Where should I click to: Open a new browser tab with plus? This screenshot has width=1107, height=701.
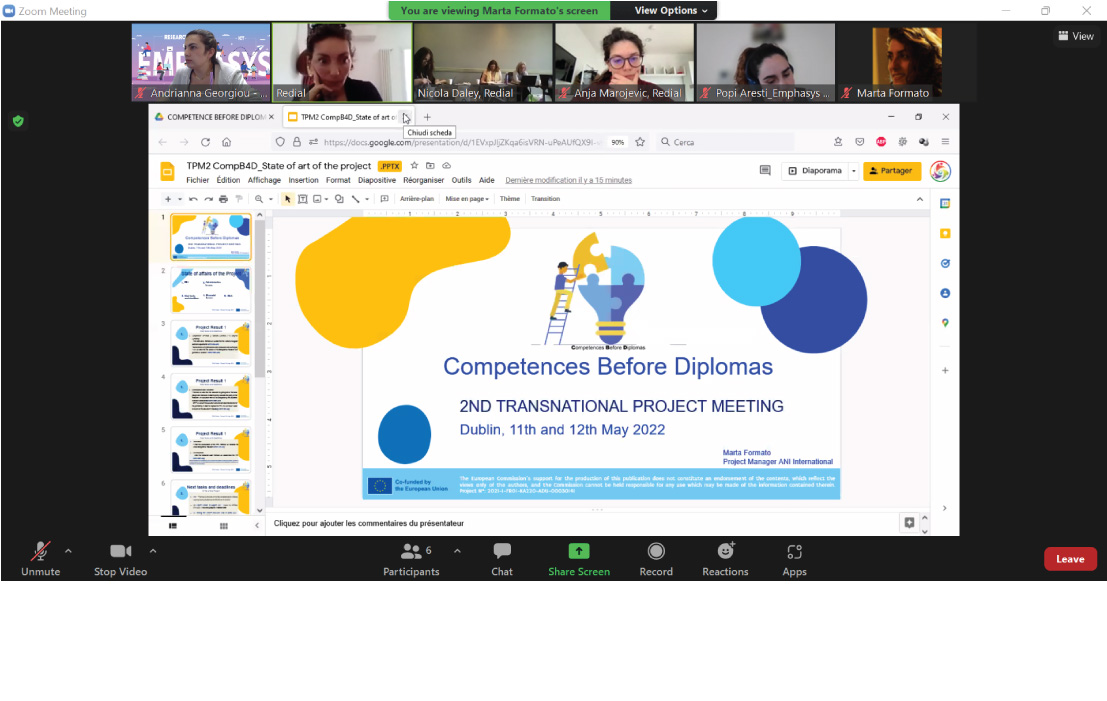(x=427, y=117)
